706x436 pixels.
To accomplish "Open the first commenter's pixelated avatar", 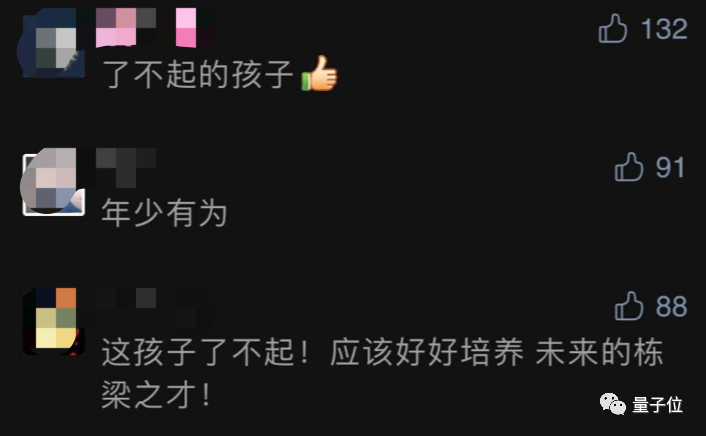I will (53, 45).
